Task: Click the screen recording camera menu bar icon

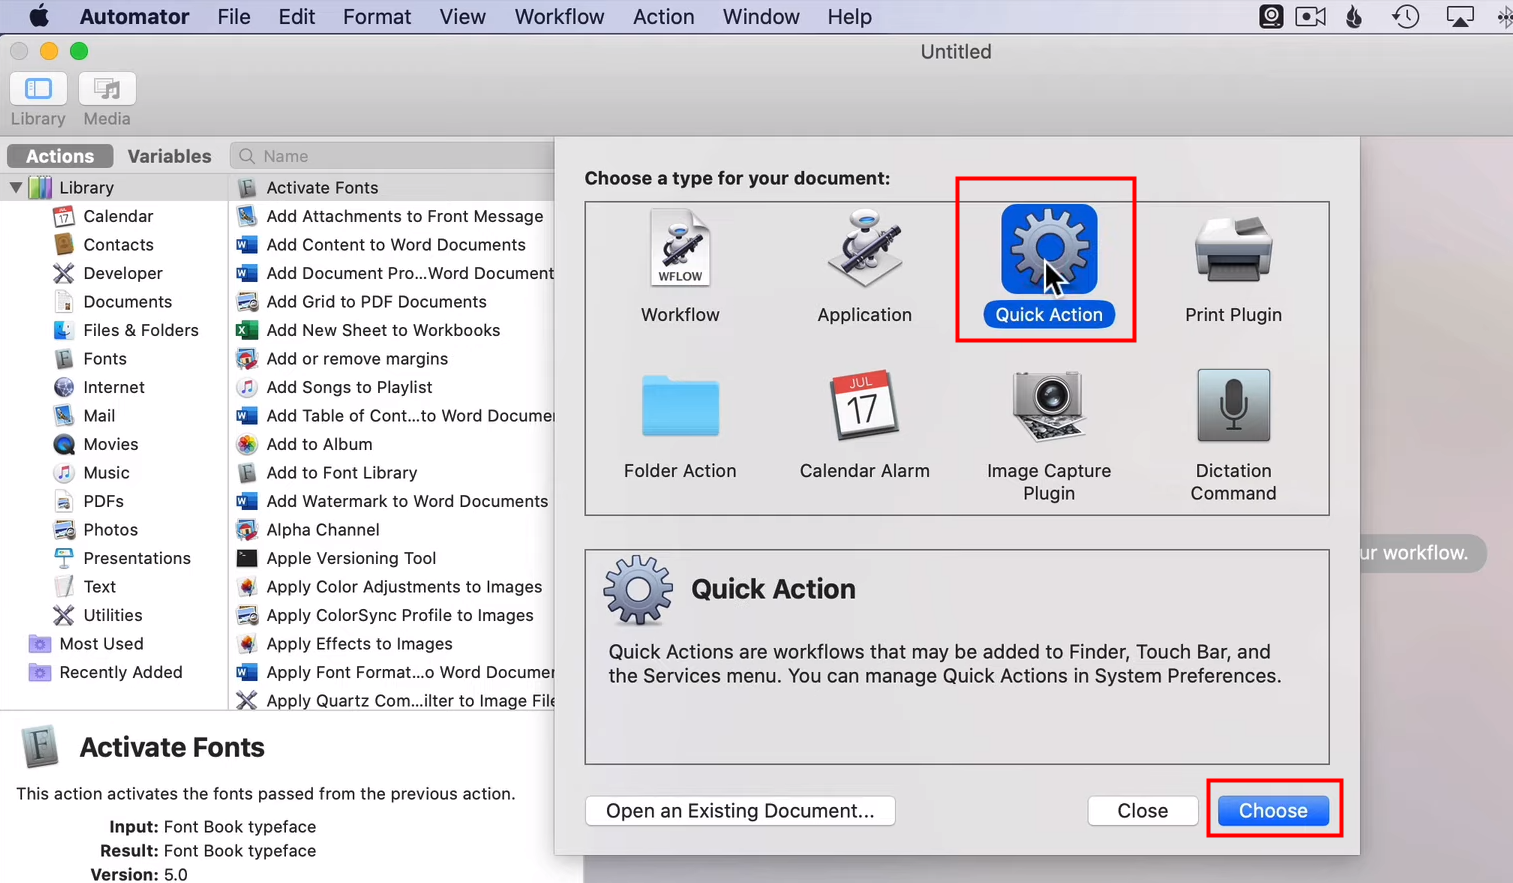Action: 1311,17
